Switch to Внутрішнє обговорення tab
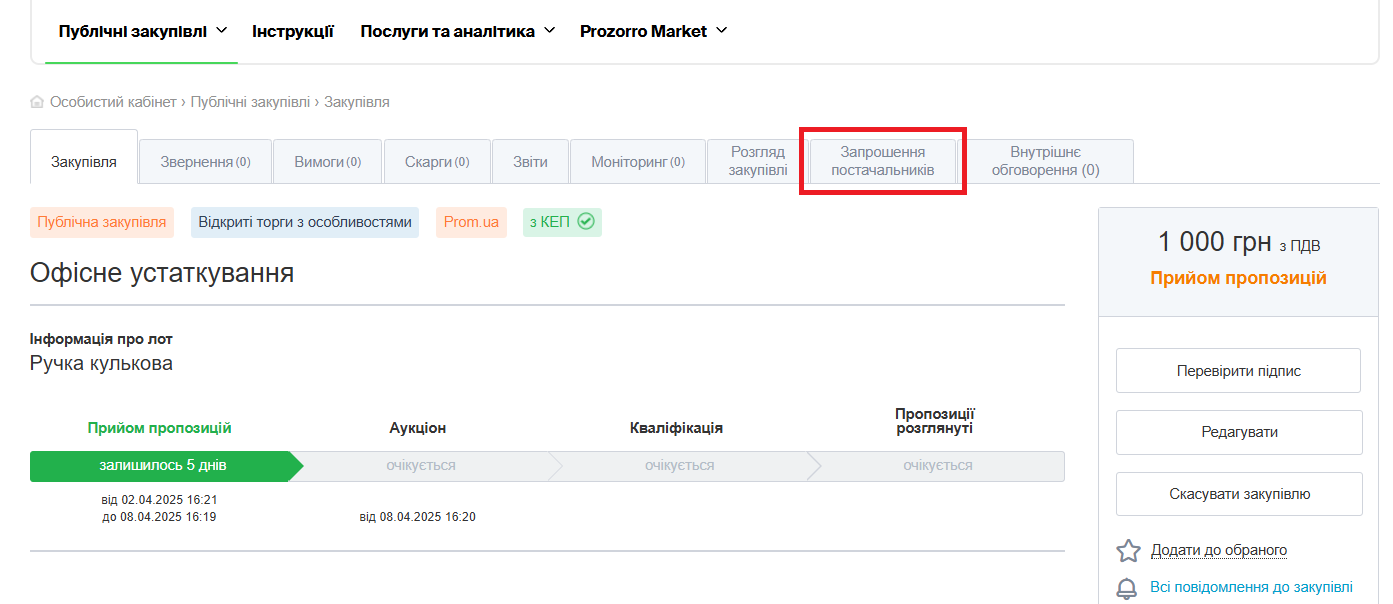 1044,161
